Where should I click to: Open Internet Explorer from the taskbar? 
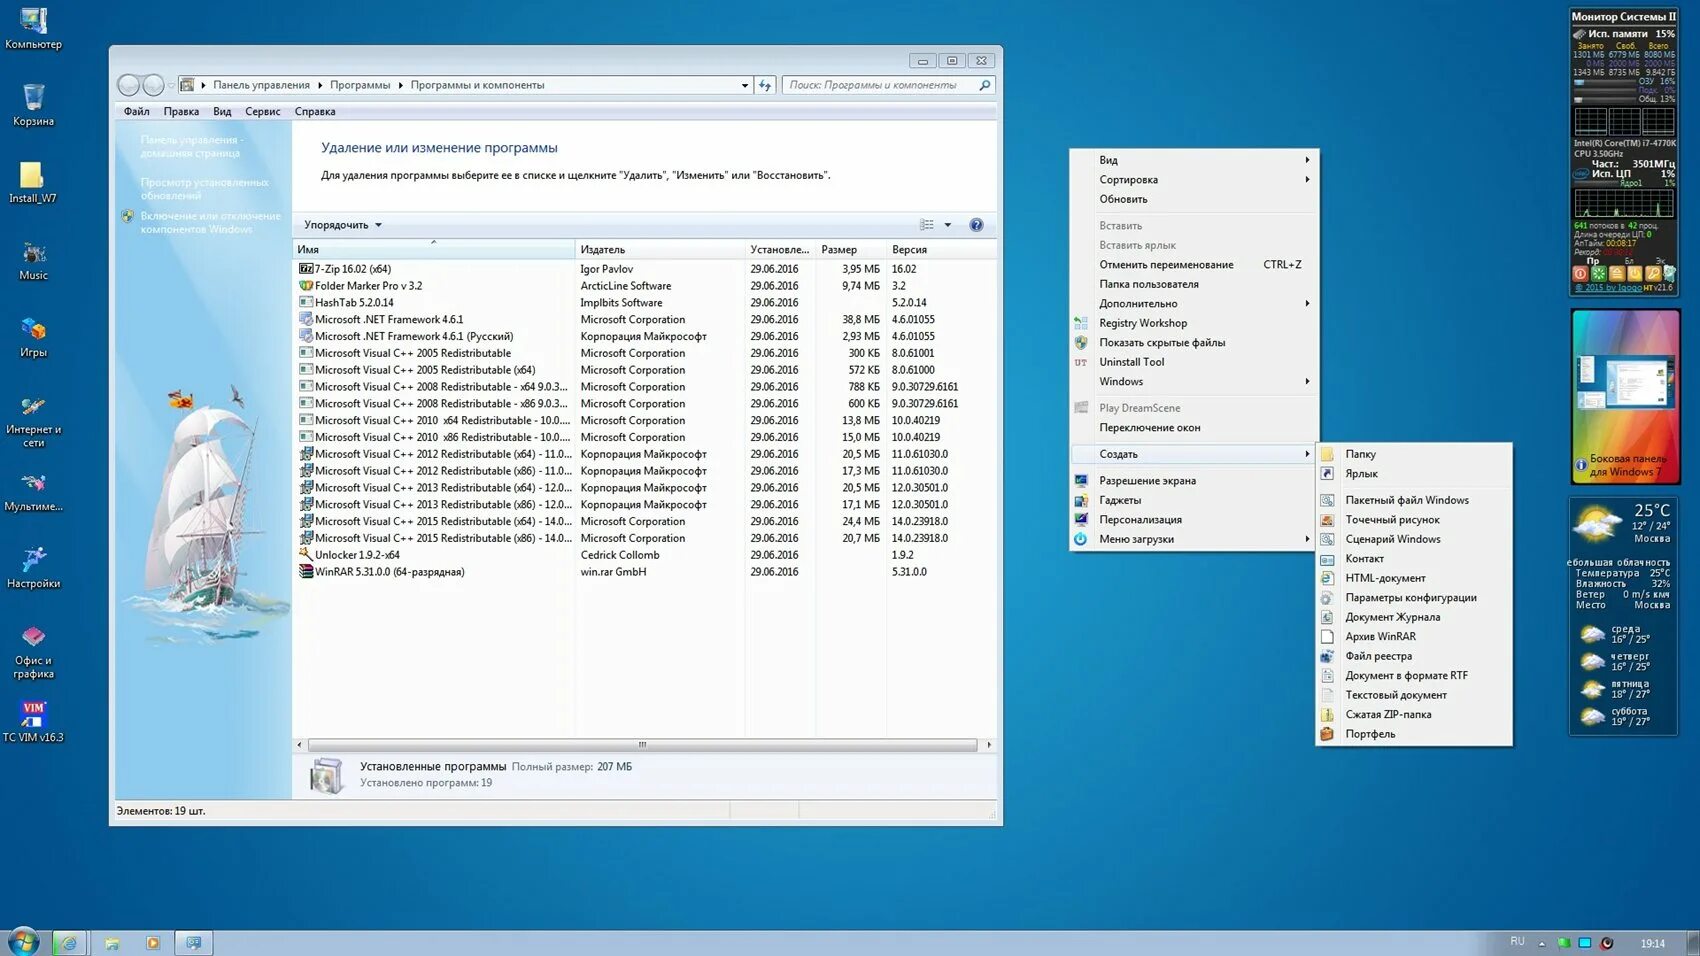[69, 943]
